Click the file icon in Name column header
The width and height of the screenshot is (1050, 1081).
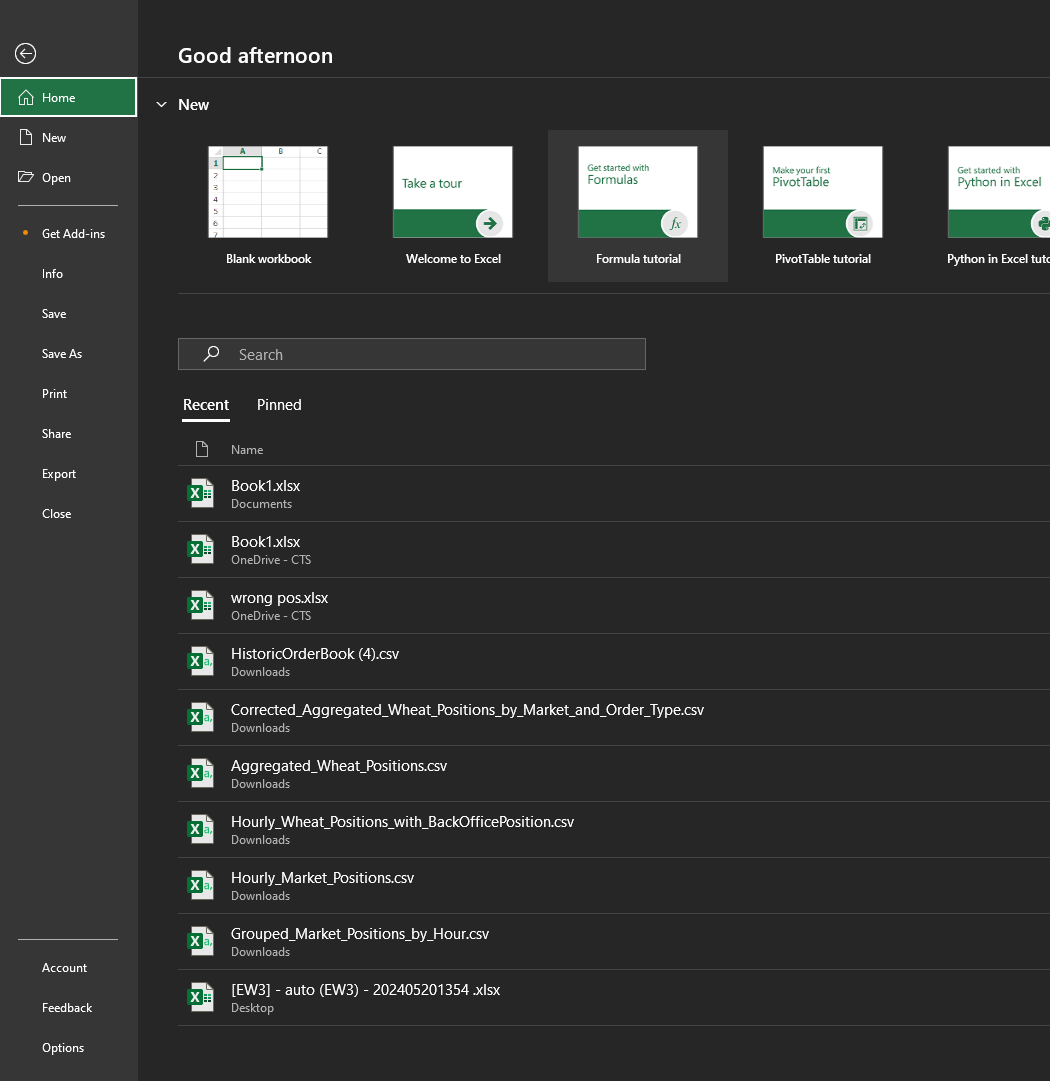202,450
